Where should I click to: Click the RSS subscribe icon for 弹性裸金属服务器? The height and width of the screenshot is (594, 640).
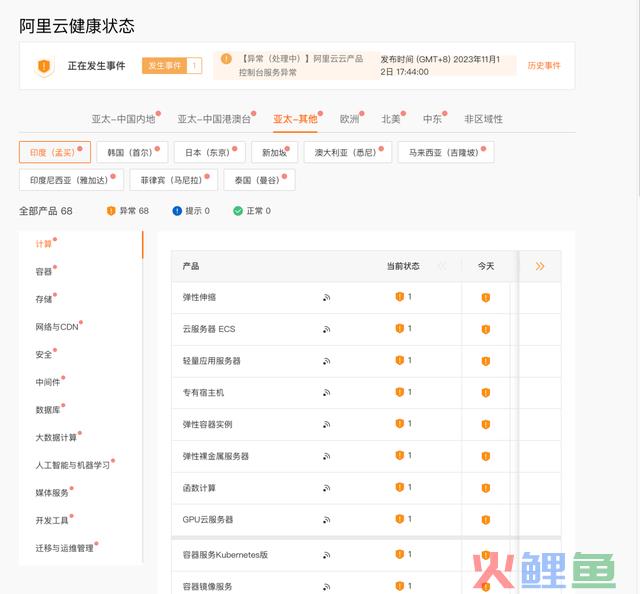tap(326, 456)
